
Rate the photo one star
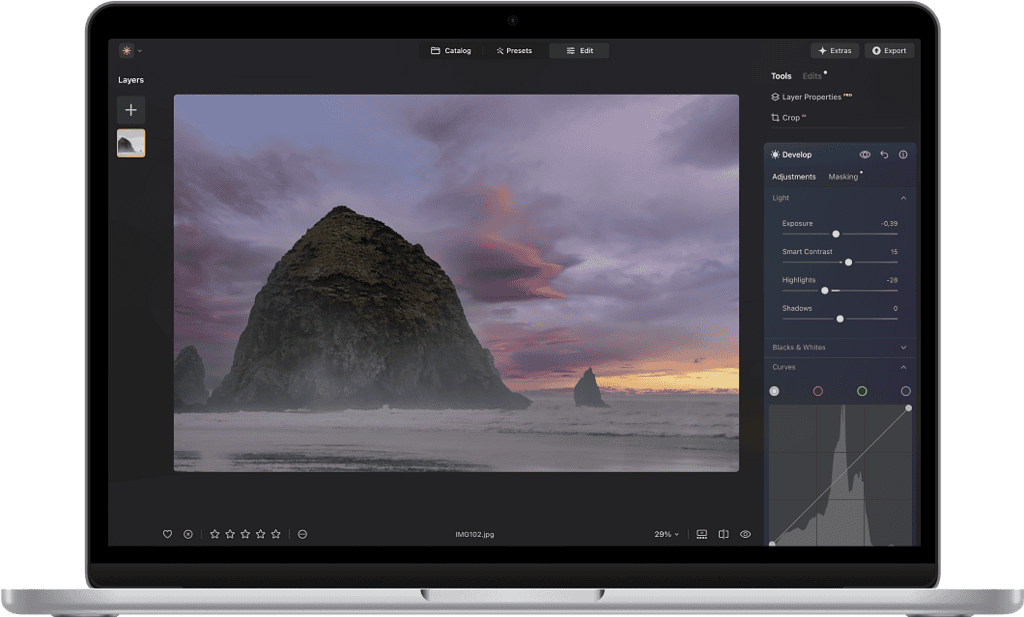(x=214, y=534)
